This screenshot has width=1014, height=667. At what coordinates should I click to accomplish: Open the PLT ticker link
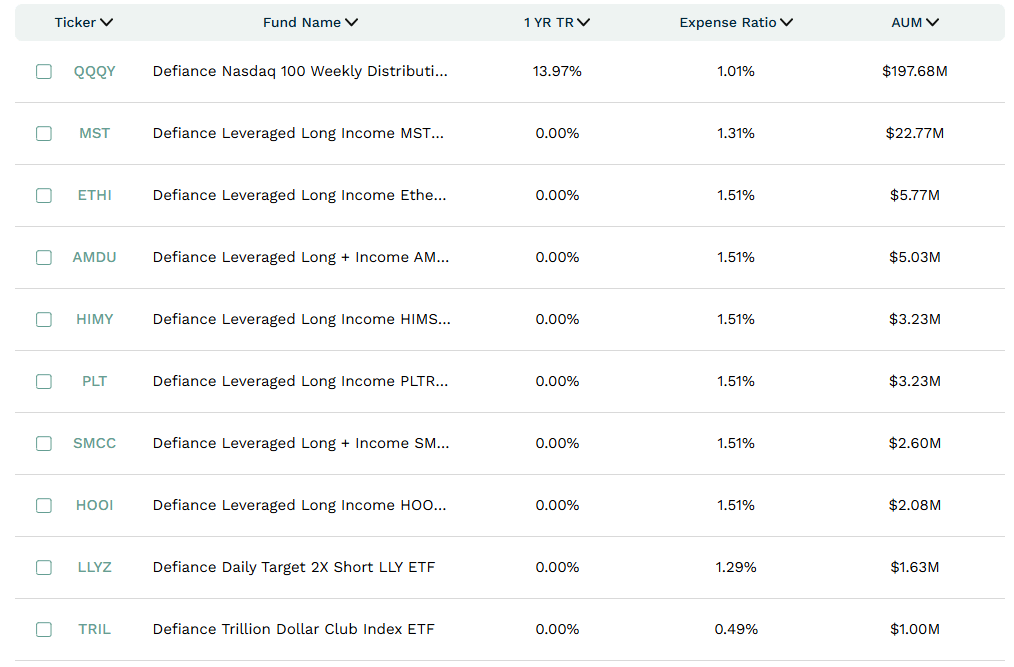click(x=94, y=381)
